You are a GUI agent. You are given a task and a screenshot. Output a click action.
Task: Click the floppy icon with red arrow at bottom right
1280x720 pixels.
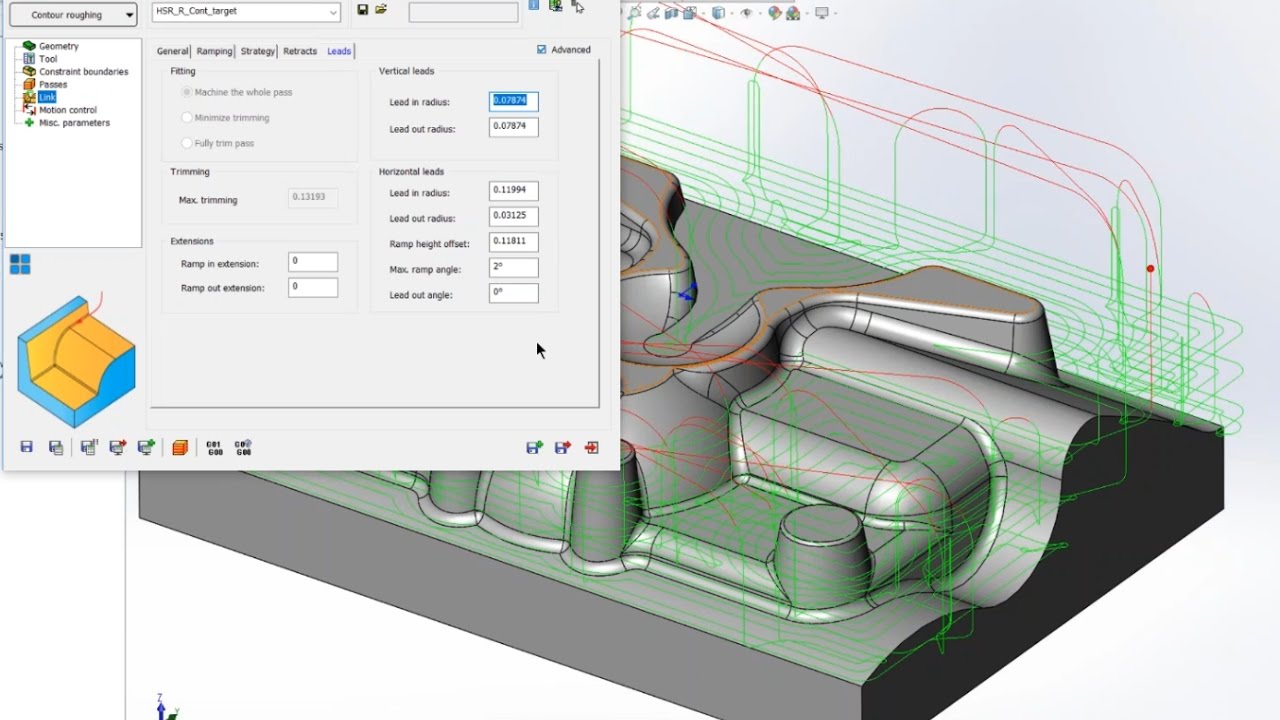(x=562, y=448)
